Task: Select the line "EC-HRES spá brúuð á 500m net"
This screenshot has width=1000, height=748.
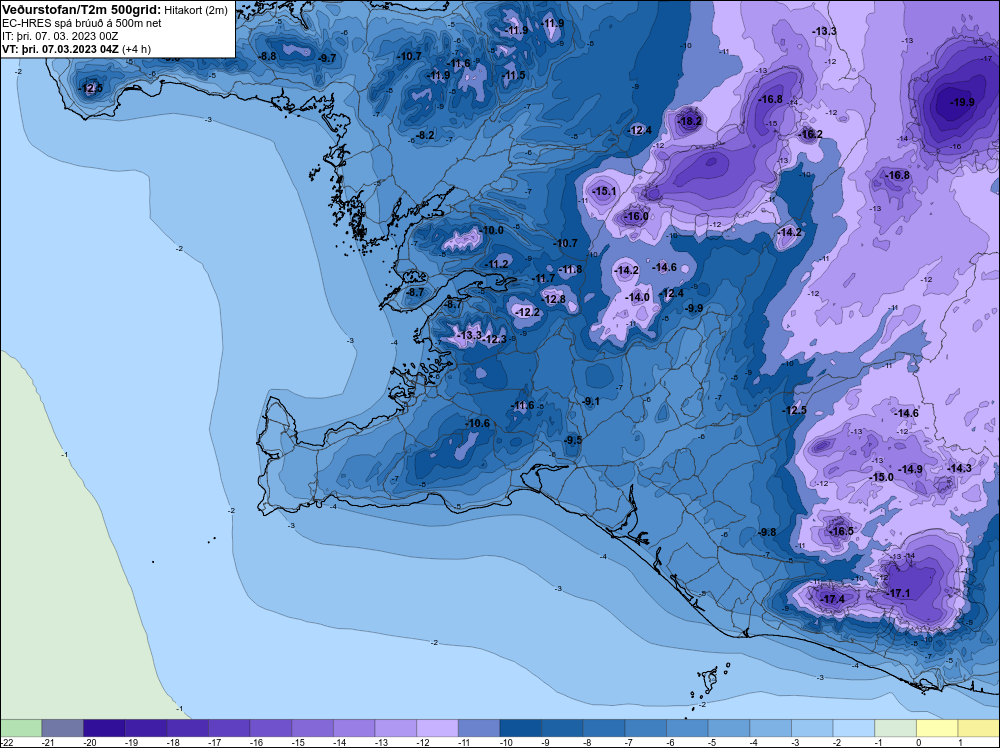Action: pos(81,23)
